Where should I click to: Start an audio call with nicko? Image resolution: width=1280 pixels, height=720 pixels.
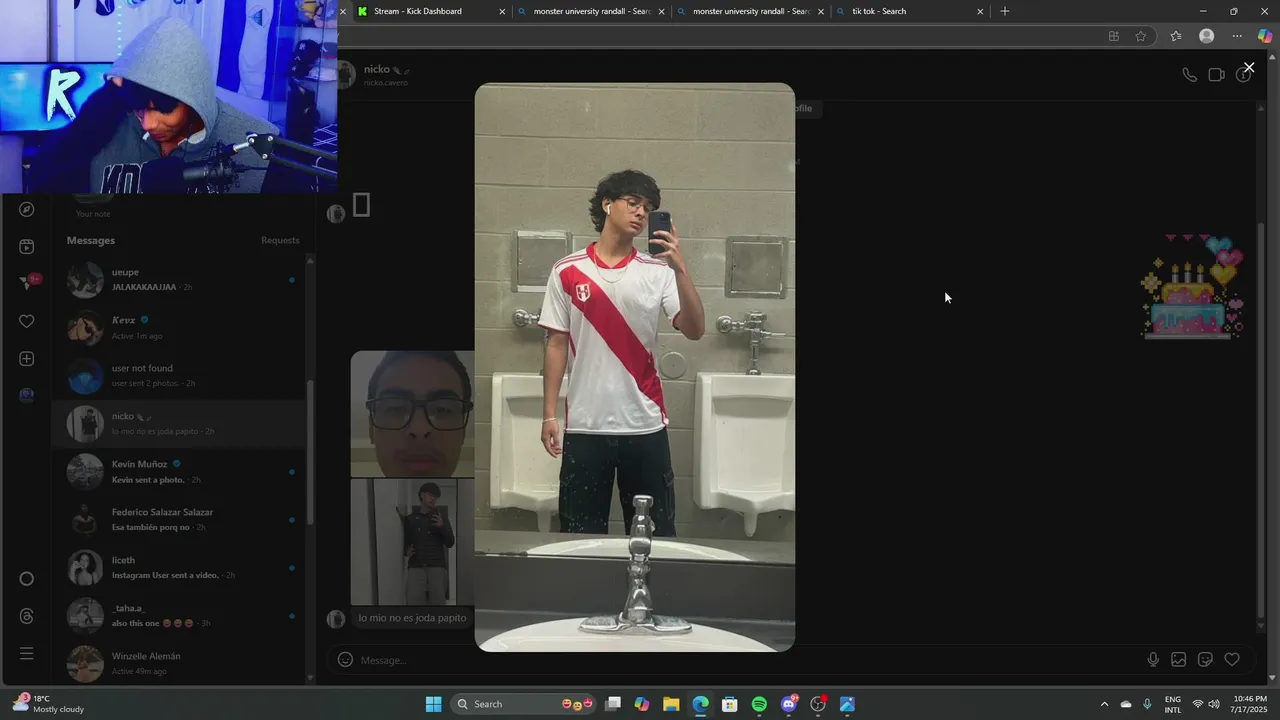tap(1189, 75)
